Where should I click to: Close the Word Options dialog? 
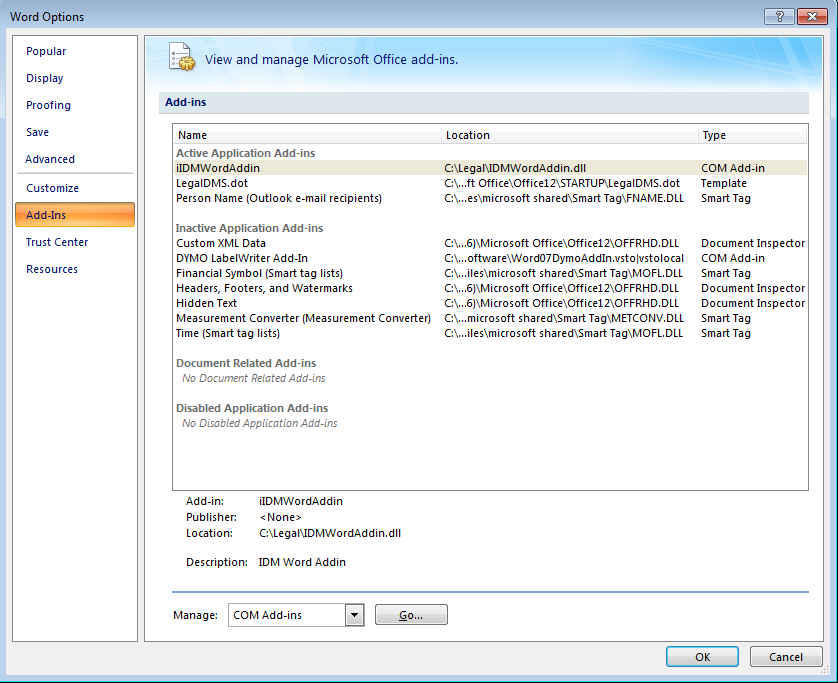coord(810,16)
